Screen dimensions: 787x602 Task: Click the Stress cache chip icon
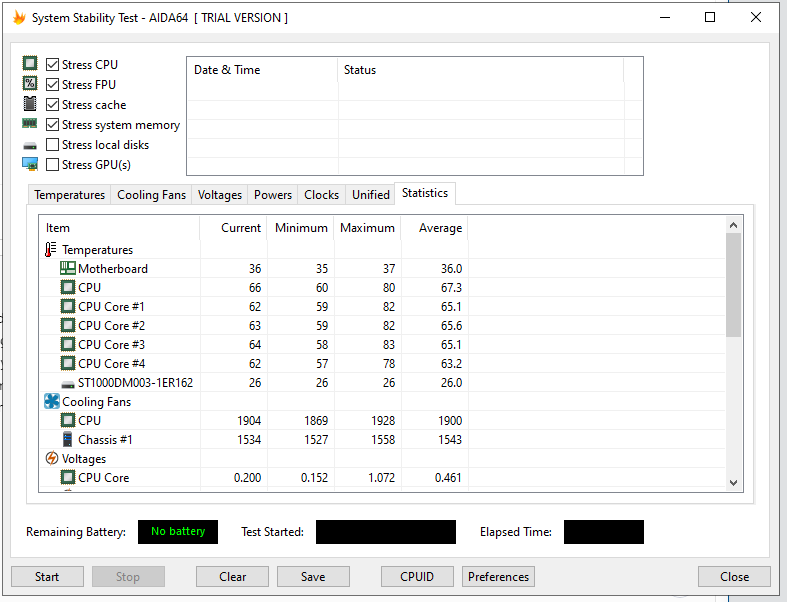coord(30,103)
